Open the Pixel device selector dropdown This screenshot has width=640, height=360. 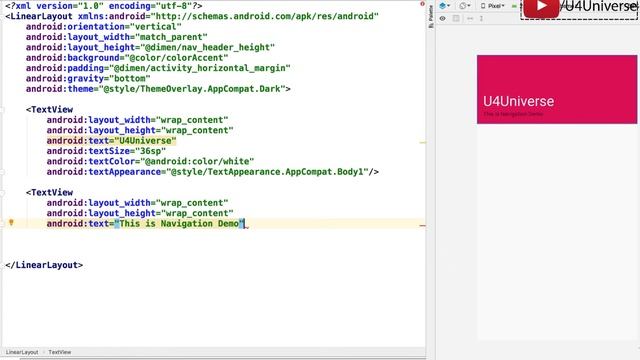[493, 6]
